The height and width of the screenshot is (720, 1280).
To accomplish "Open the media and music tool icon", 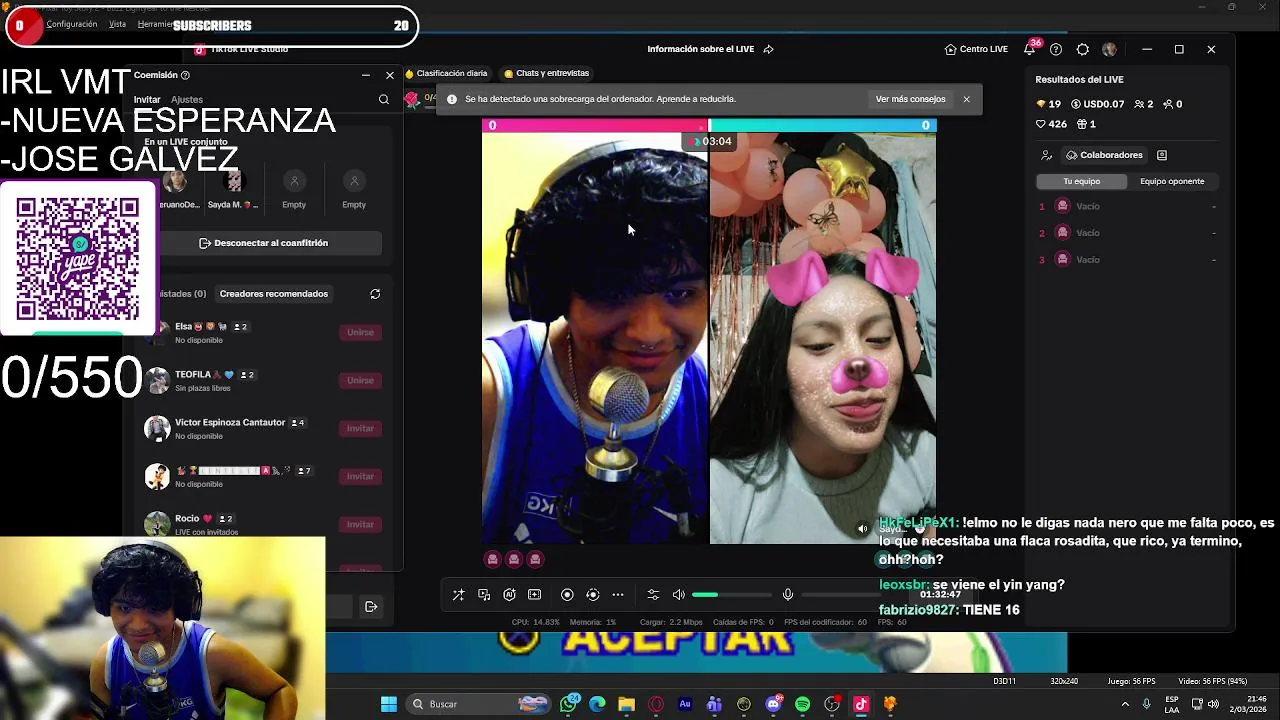I will point(484,595).
